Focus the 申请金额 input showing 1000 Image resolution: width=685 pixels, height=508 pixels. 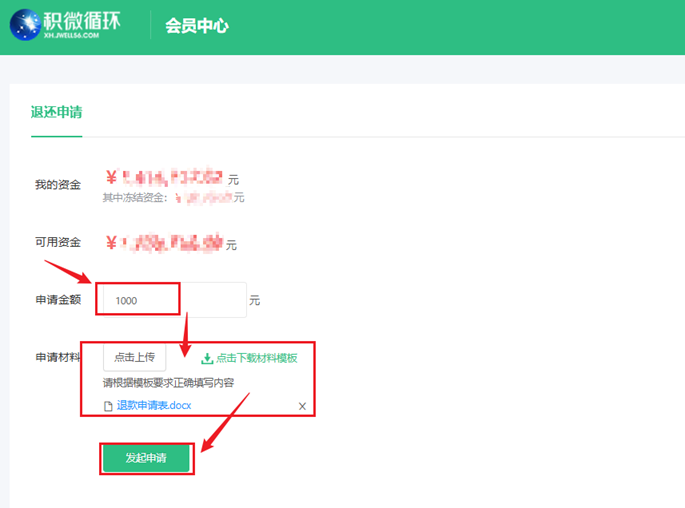(140, 300)
